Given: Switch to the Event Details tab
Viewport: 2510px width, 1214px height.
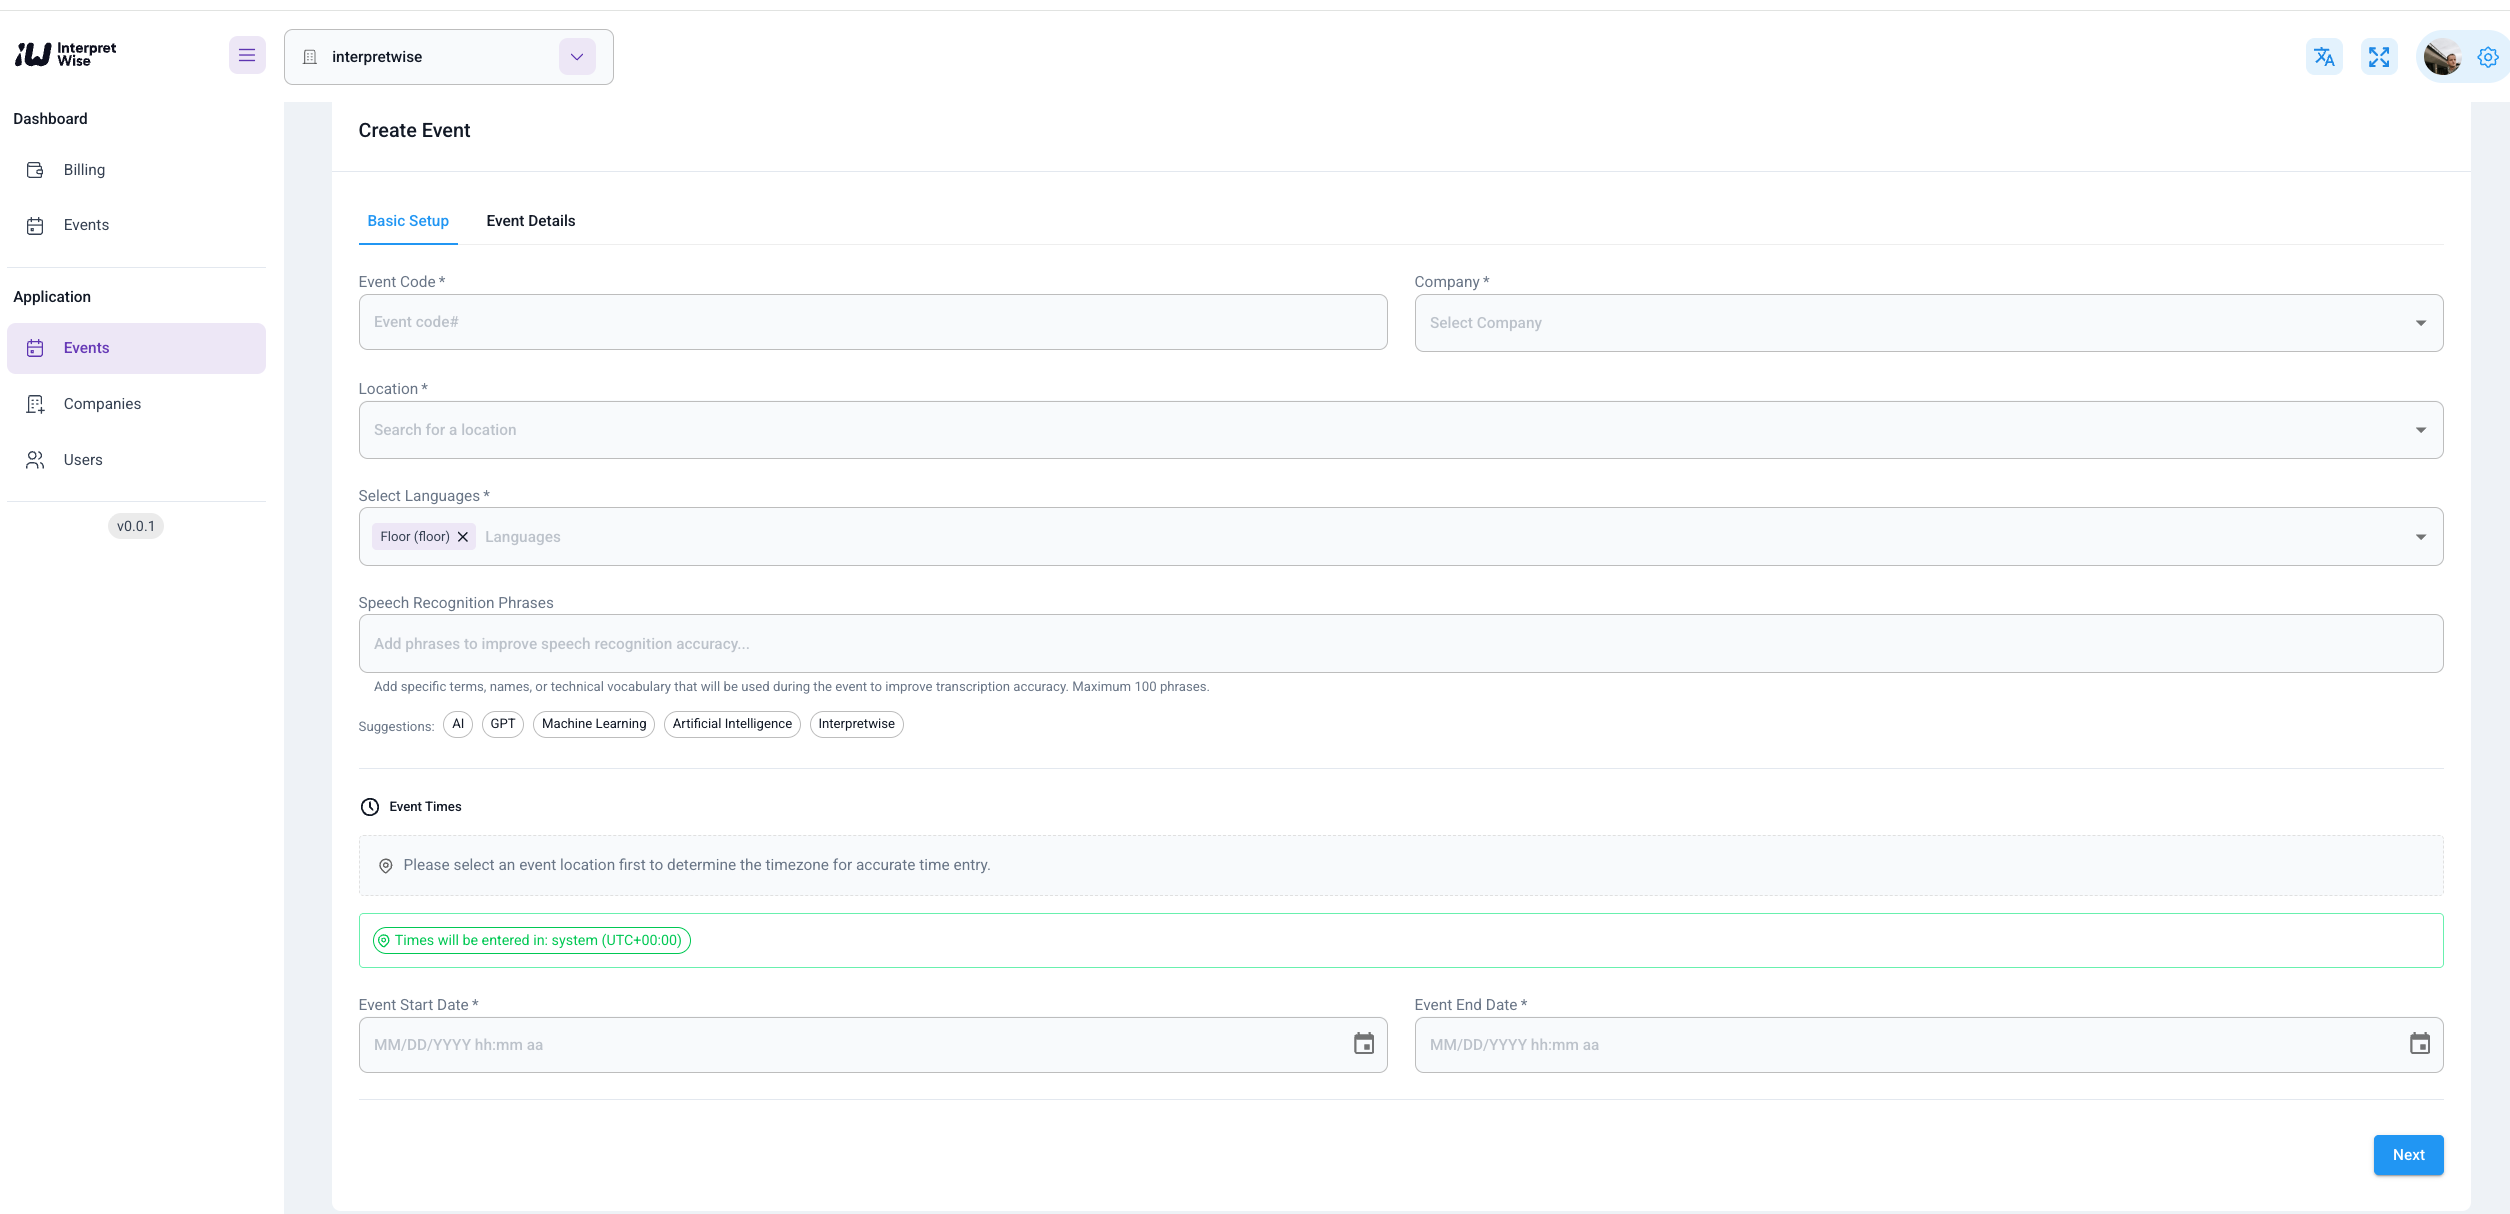Looking at the screenshot, I should [530, 221].
